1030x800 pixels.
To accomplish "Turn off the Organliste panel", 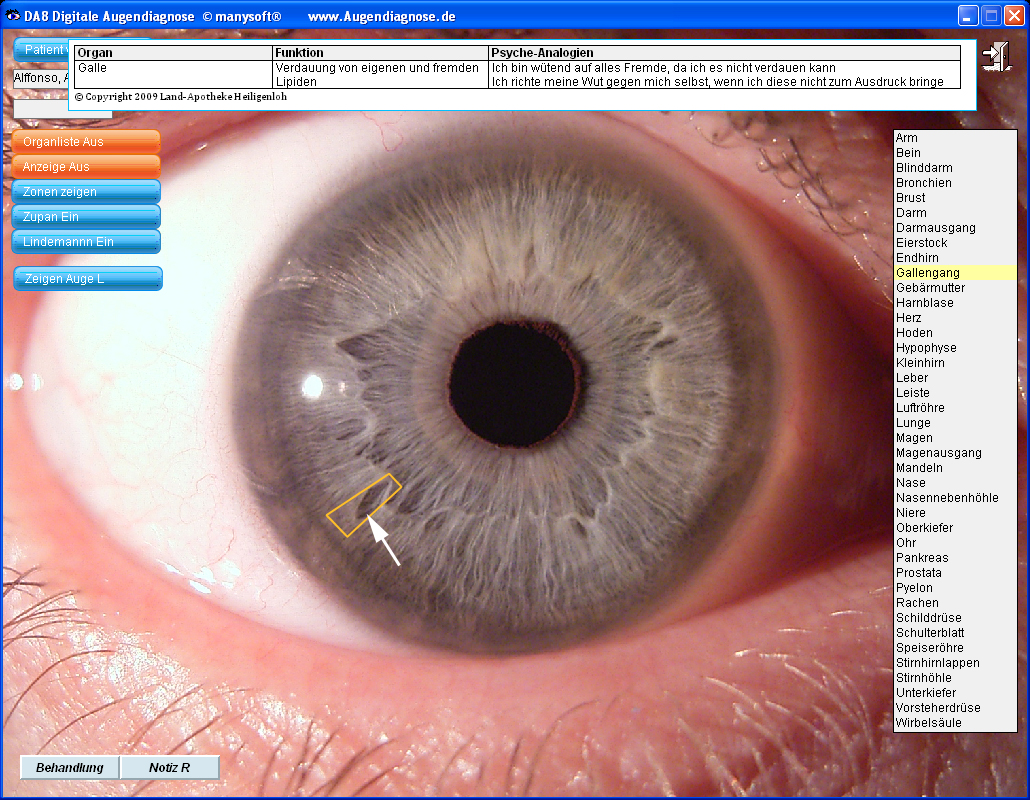I will tap(86, 142).
